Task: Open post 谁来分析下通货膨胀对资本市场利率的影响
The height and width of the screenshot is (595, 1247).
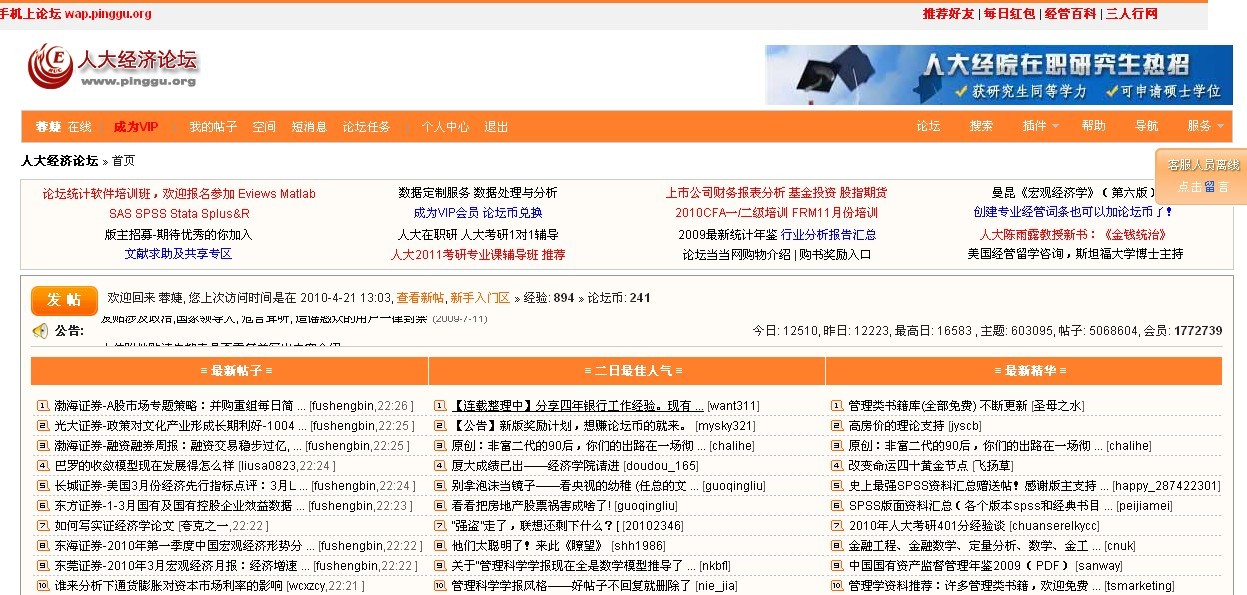Action: 168,586
